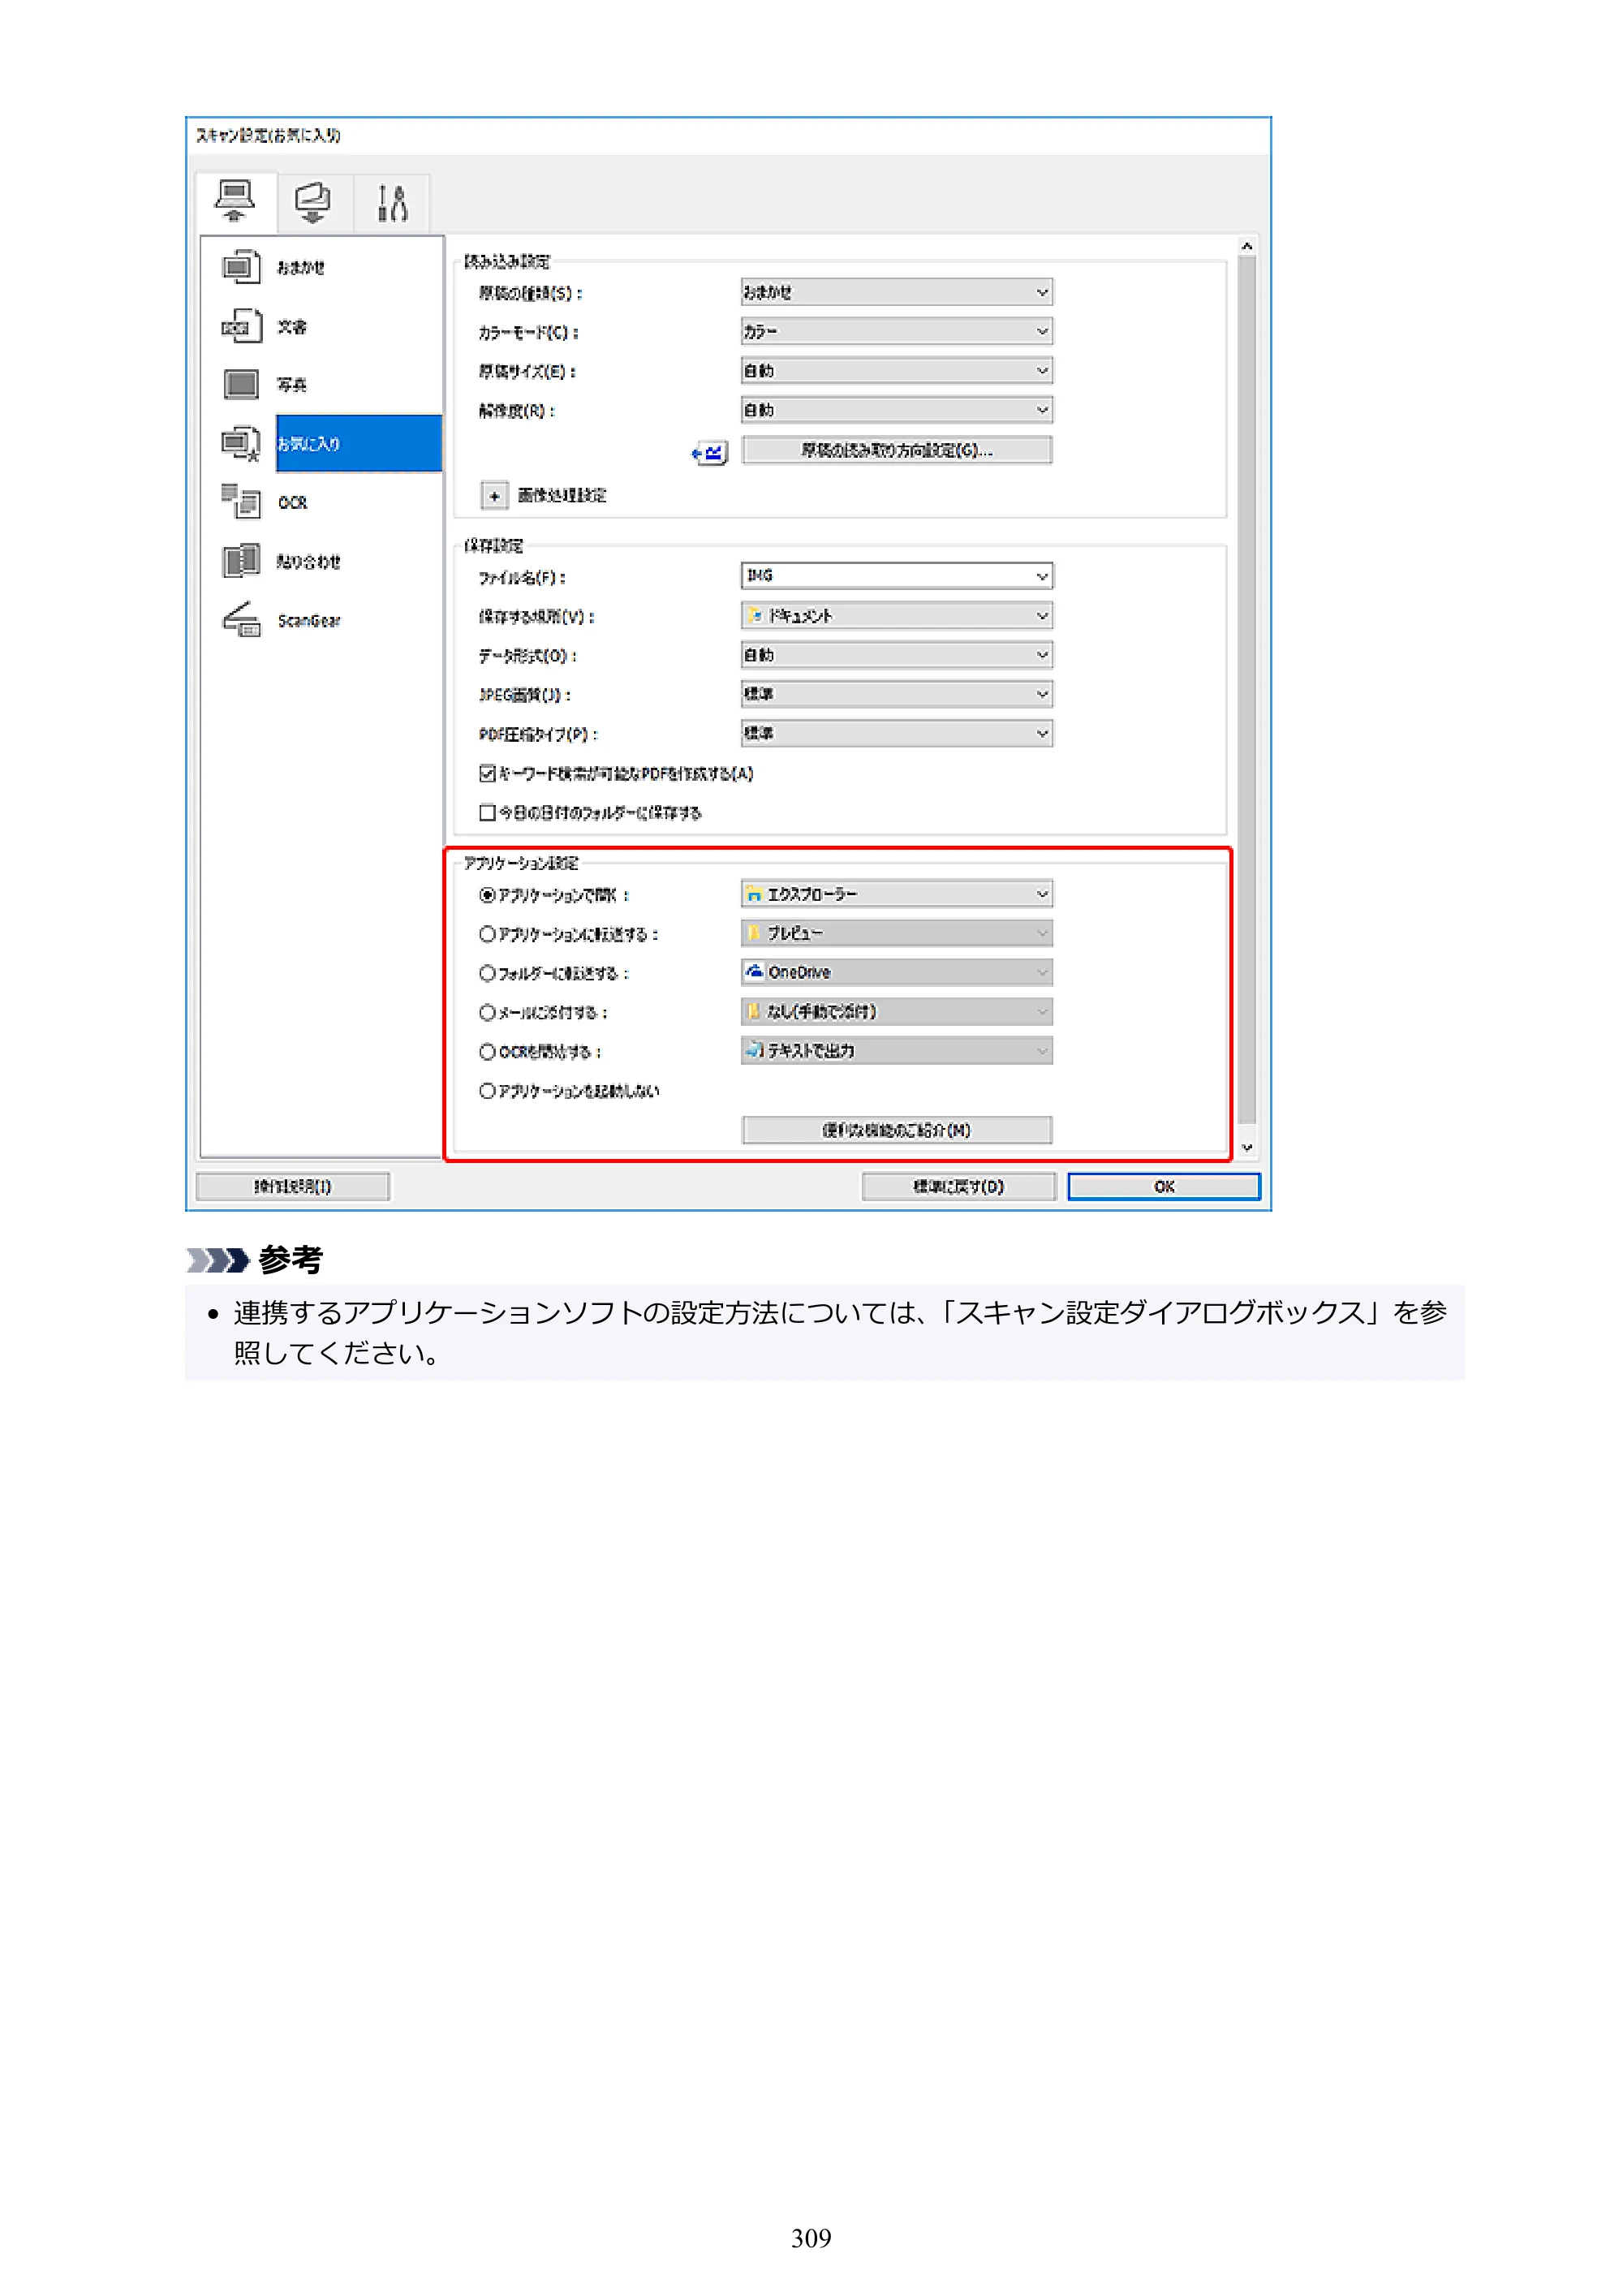Click the 操作説明 button

tap(292, 1187)
